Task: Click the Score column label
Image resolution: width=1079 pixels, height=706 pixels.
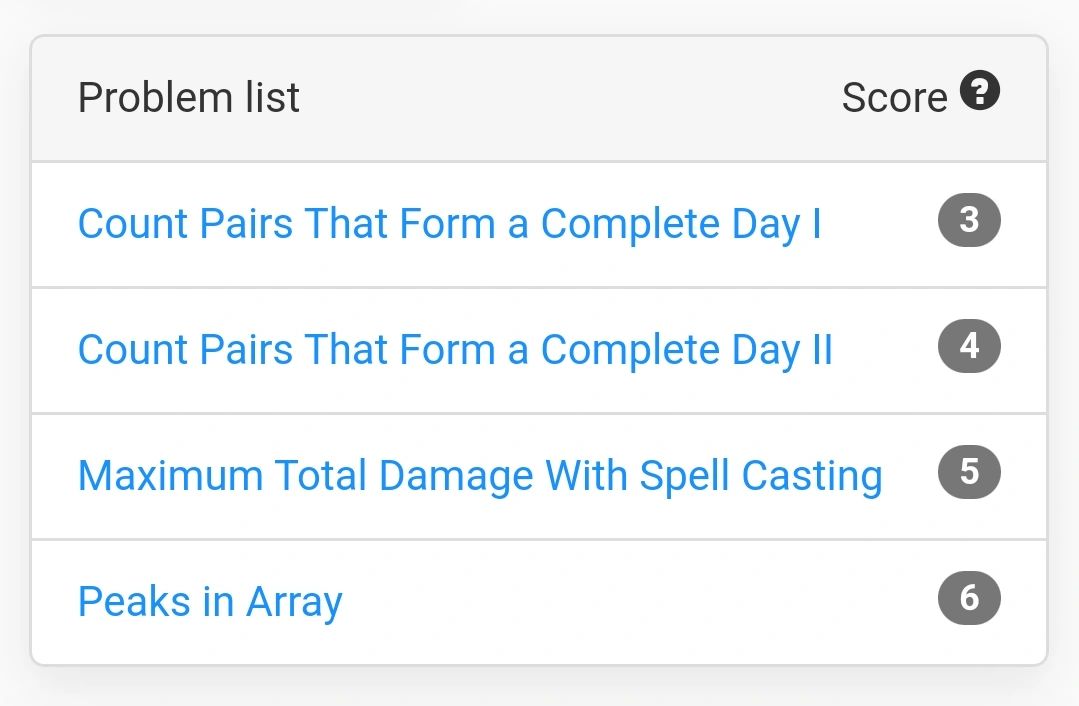Action: [895, 97]
